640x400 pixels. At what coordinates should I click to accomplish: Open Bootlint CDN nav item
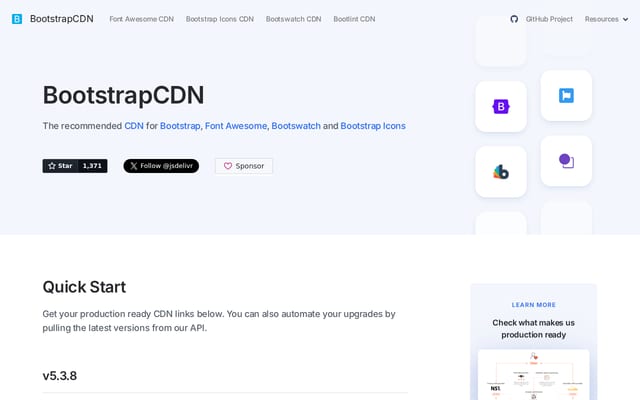[x=354, y=19]
